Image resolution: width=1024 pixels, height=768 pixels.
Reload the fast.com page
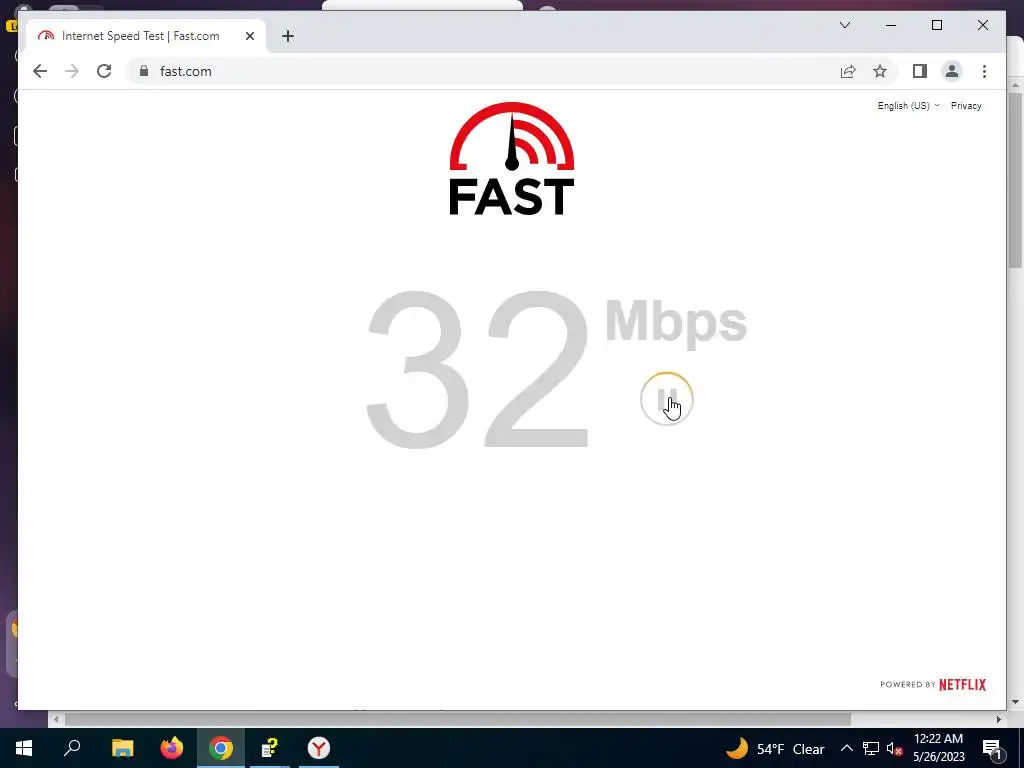click(104, 71)
